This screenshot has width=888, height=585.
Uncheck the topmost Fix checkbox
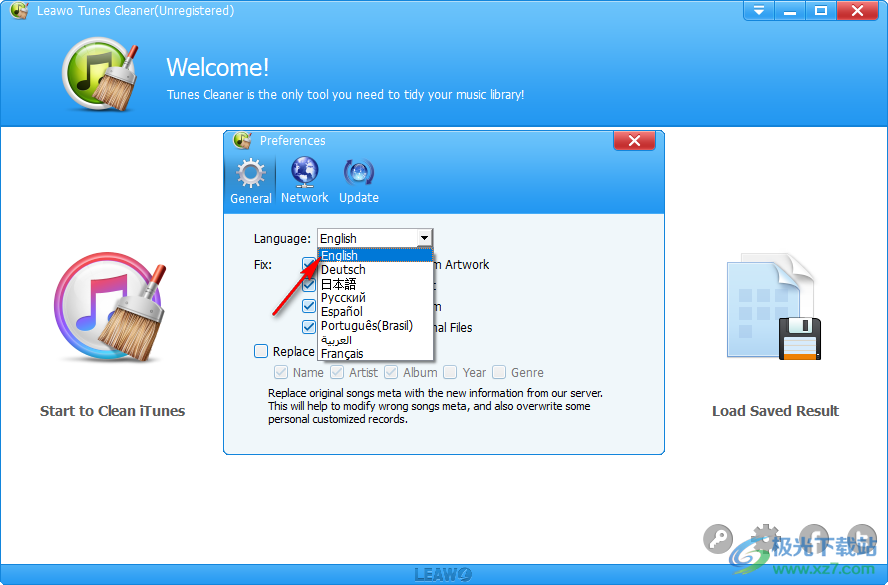[x=309, y=264]
